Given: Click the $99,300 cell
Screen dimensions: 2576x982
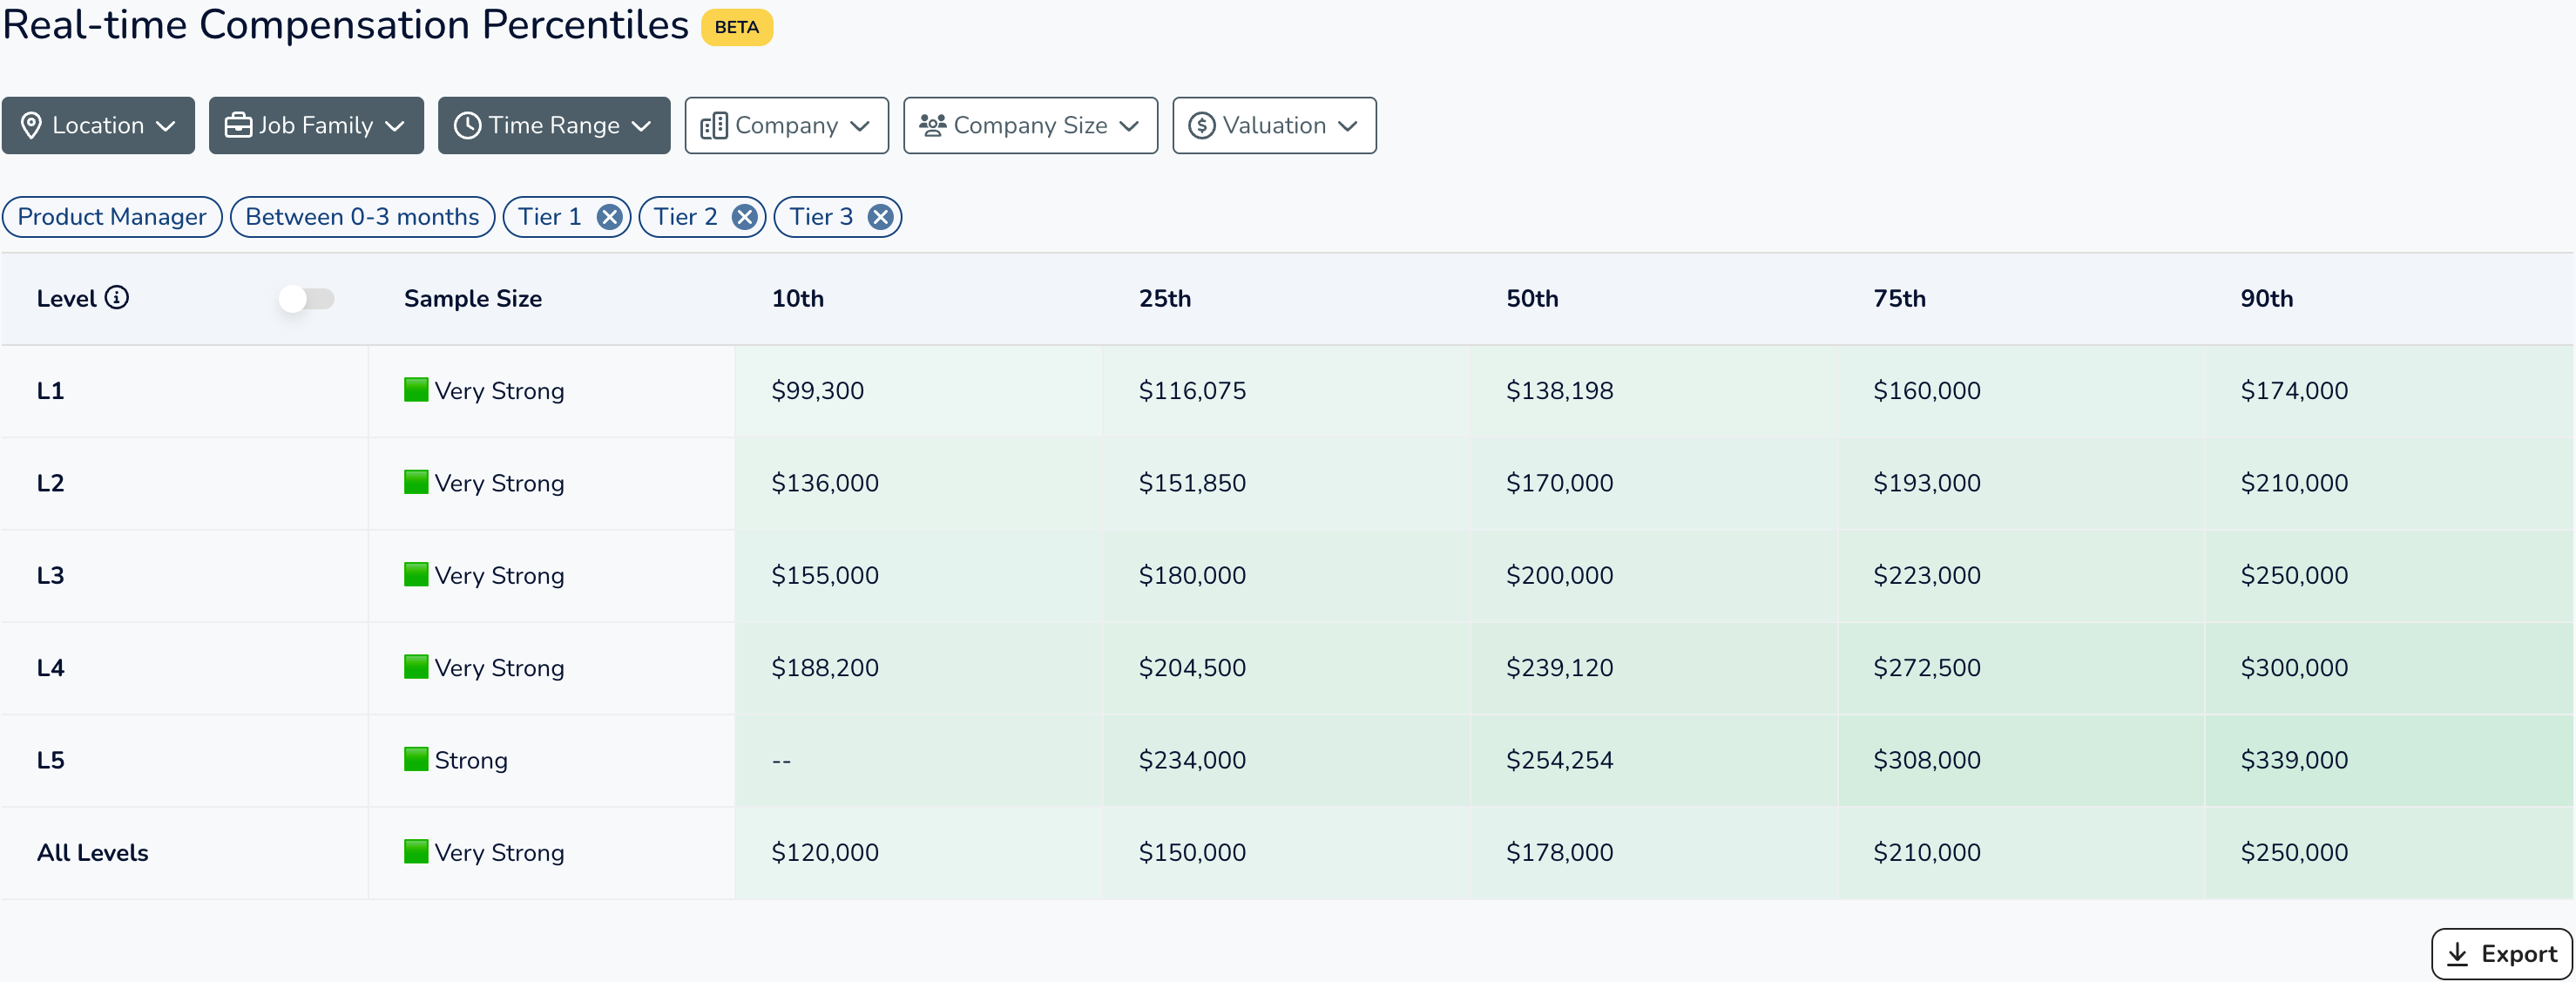Looking at the screenshot, I should tap(918, 391).
